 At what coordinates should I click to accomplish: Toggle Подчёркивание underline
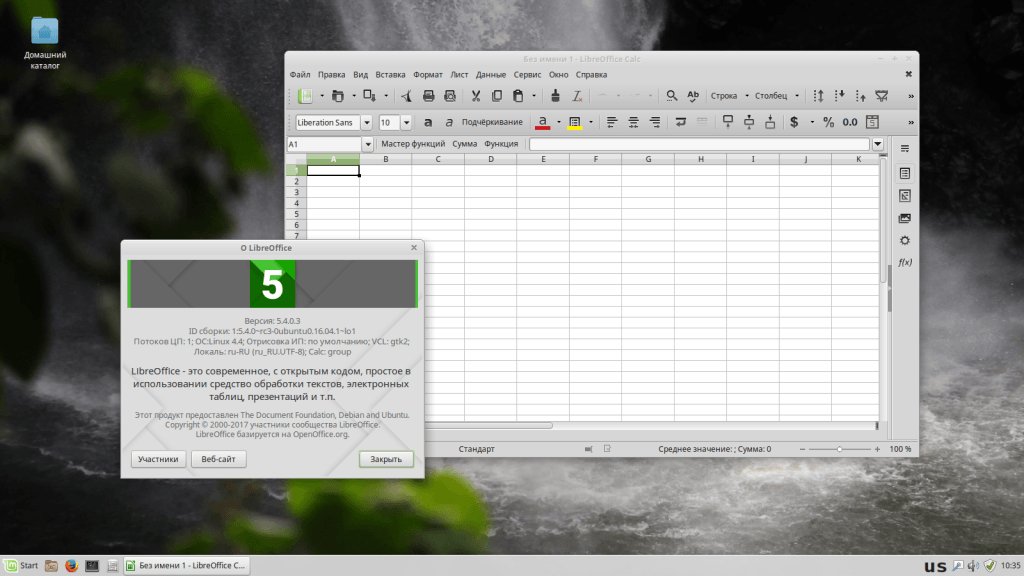492,122
